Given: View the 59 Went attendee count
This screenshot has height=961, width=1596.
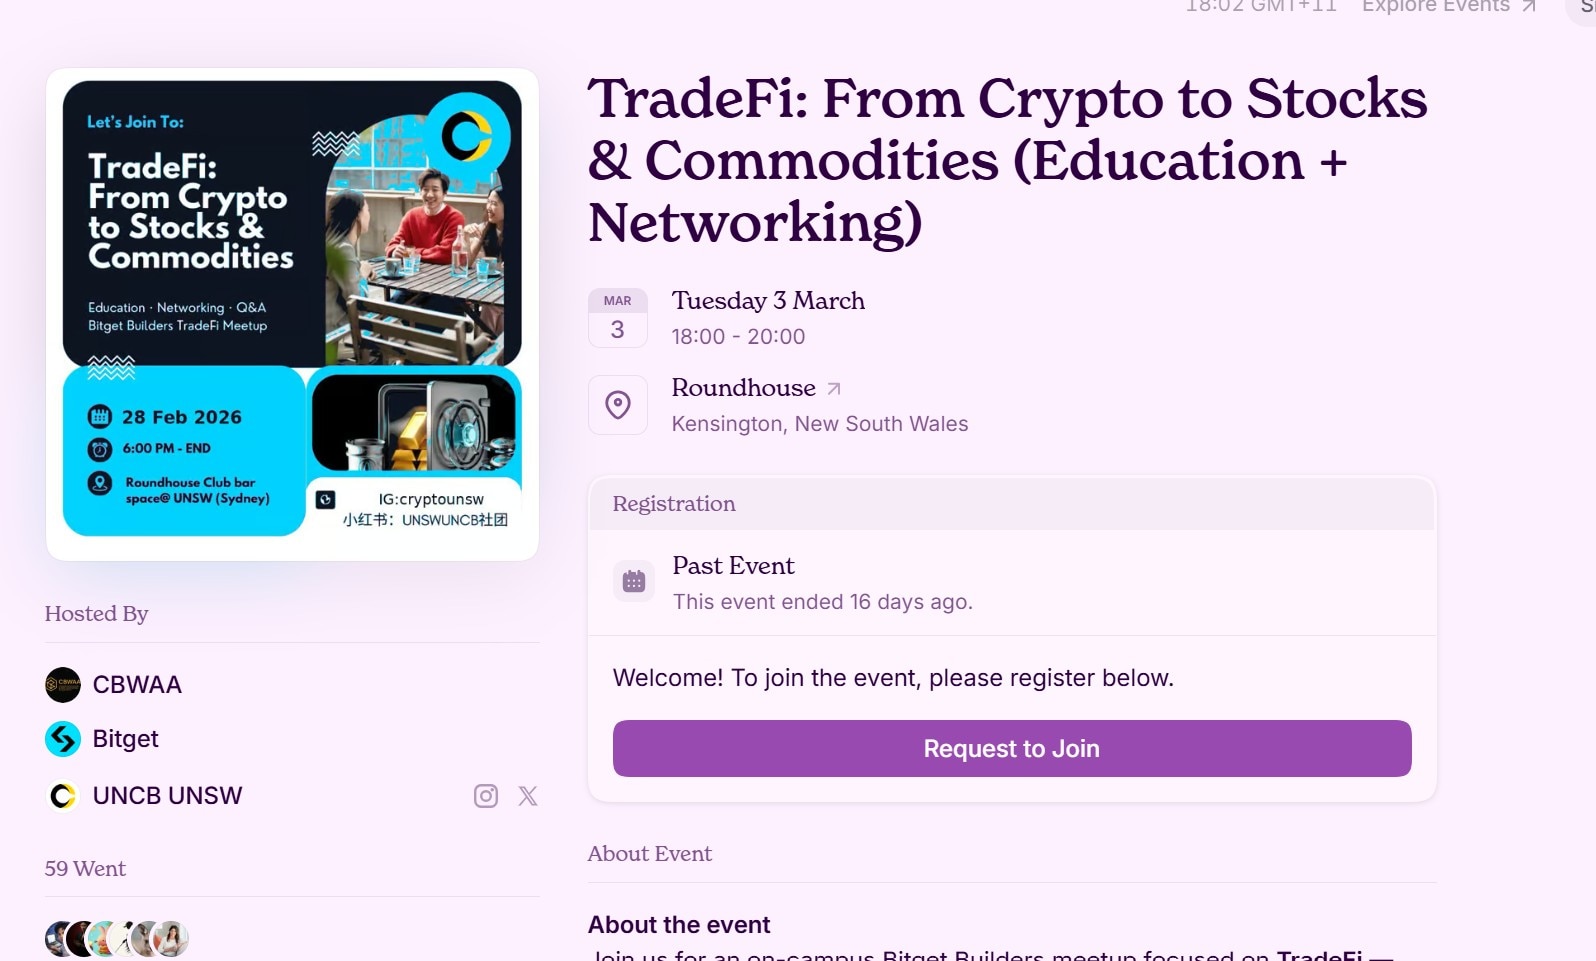Looking at the screenshot, I should [85, 869].
